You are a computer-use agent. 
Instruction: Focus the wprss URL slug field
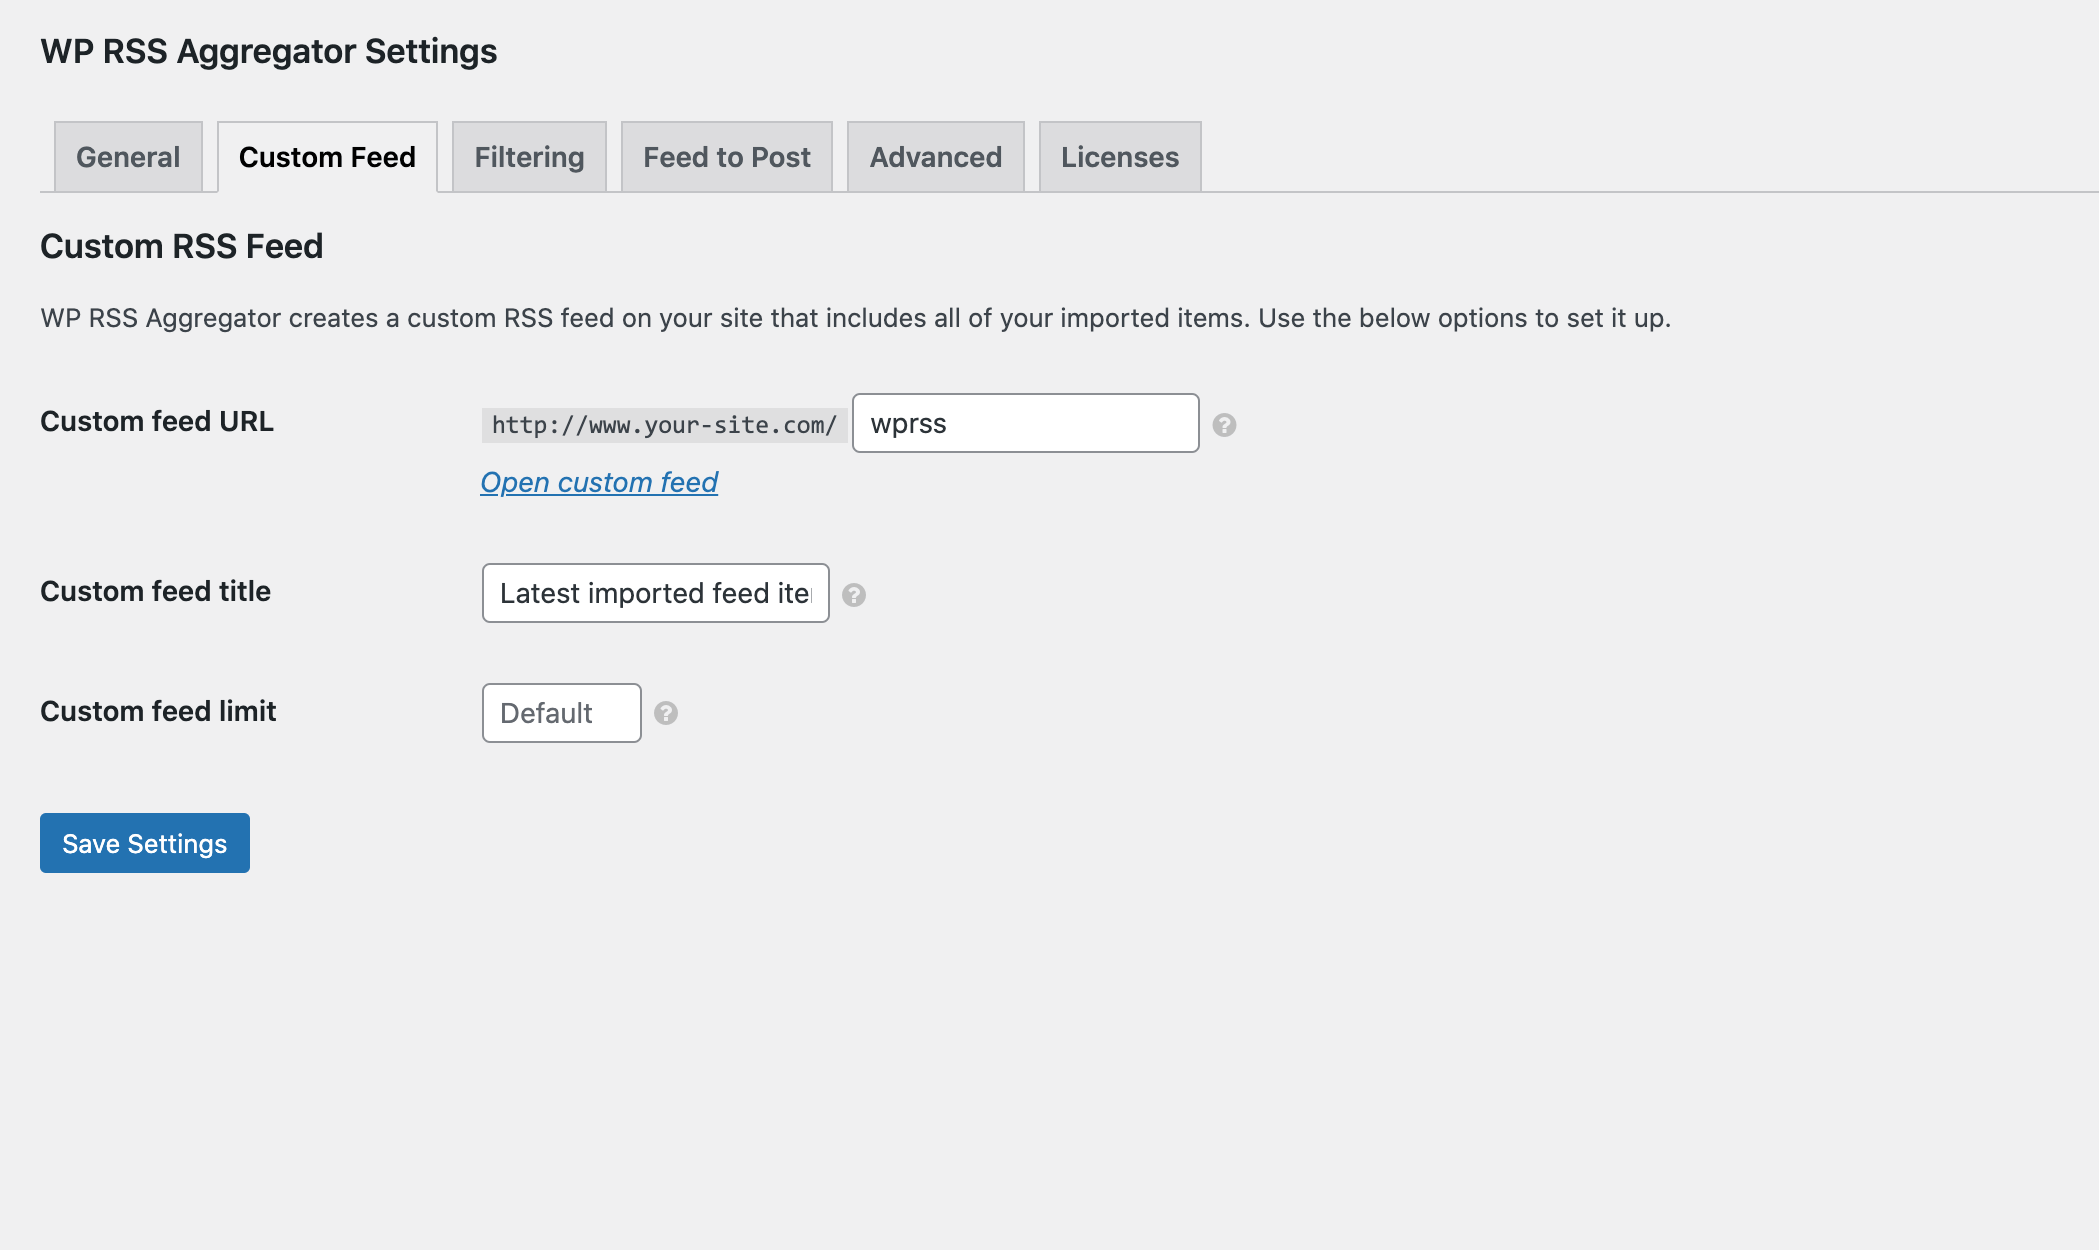coord(1025,423)
